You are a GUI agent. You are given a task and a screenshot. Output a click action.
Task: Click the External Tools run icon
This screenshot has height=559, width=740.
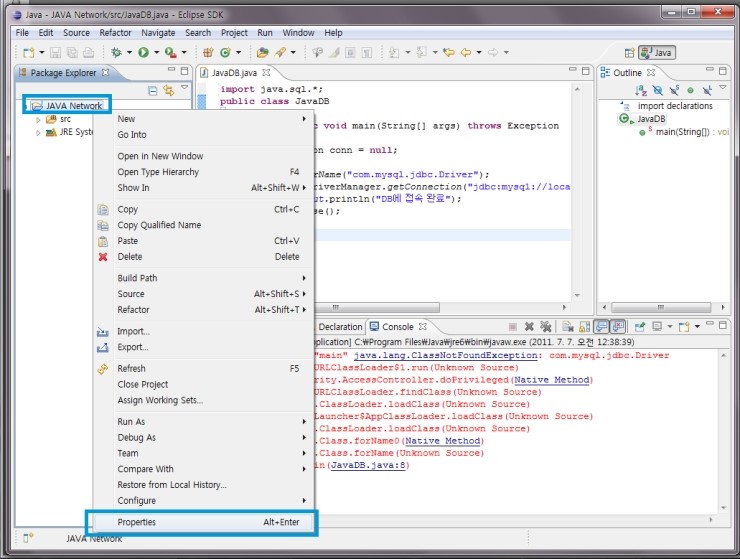click(170, 52)
